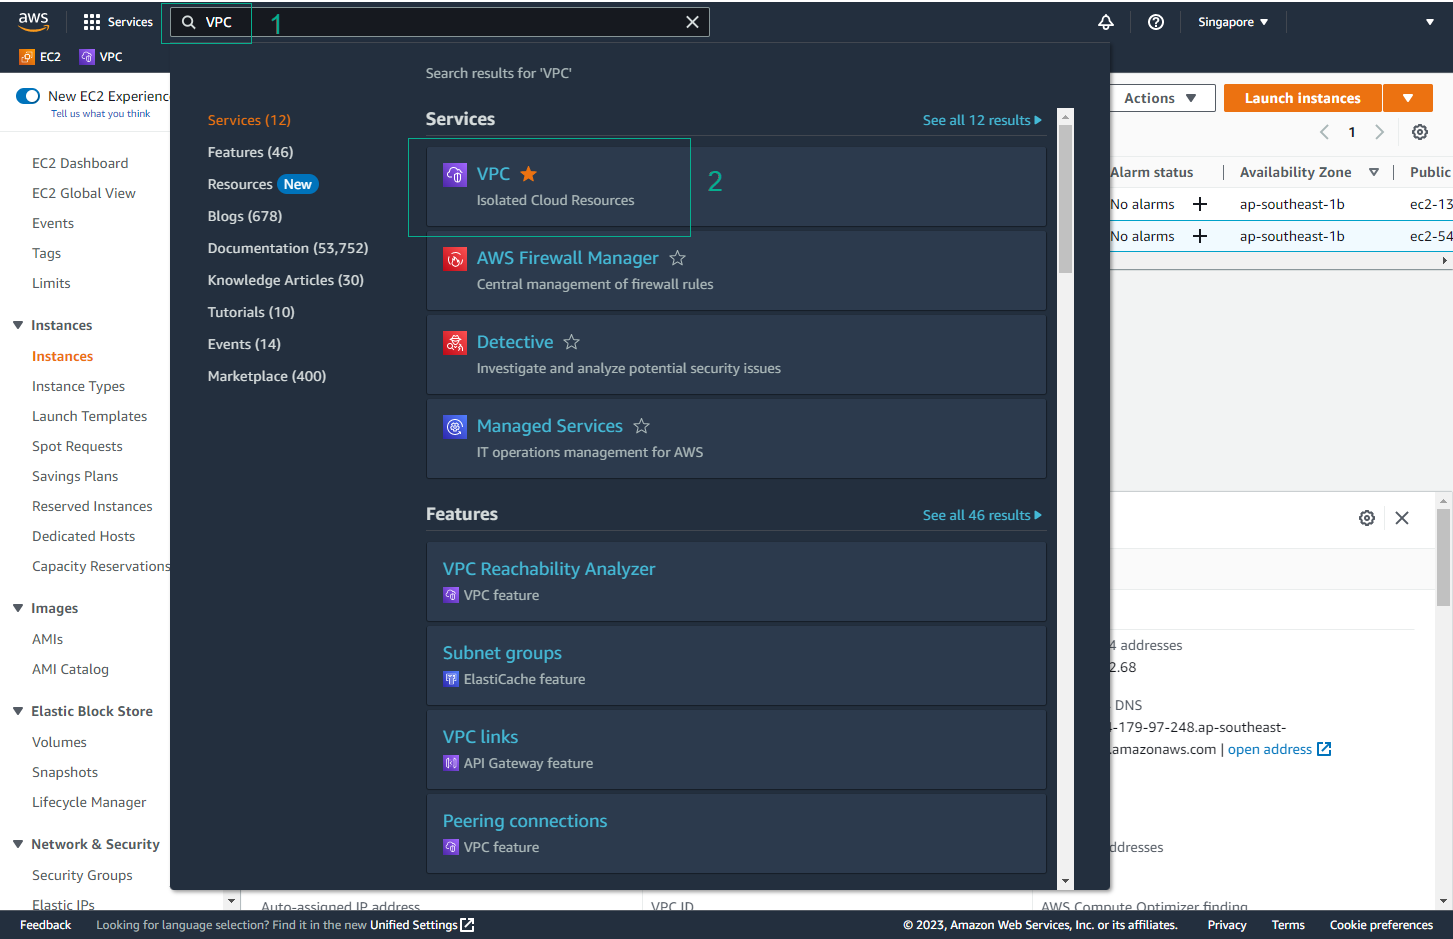Open Subnet groups ElastiCache feature
This screenshot has width=1453, height=939.
[502, 653]
